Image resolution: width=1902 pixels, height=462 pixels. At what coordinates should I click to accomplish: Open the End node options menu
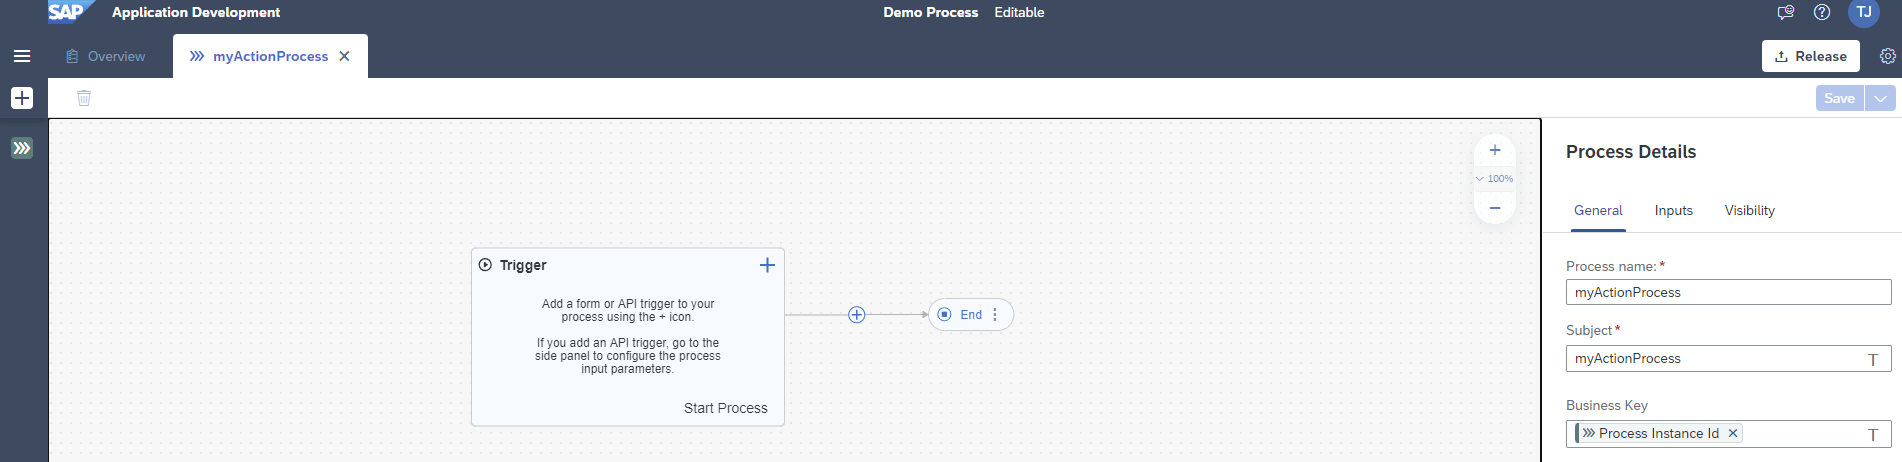pos(995,314)
